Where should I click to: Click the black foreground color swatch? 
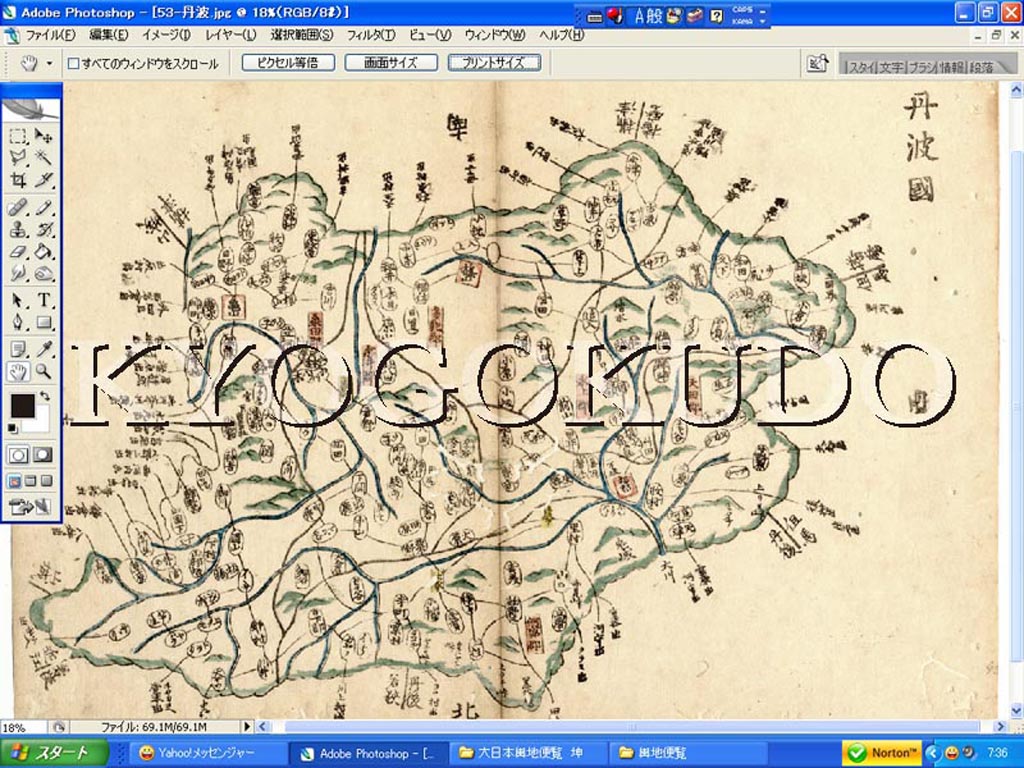coord(22,406)
